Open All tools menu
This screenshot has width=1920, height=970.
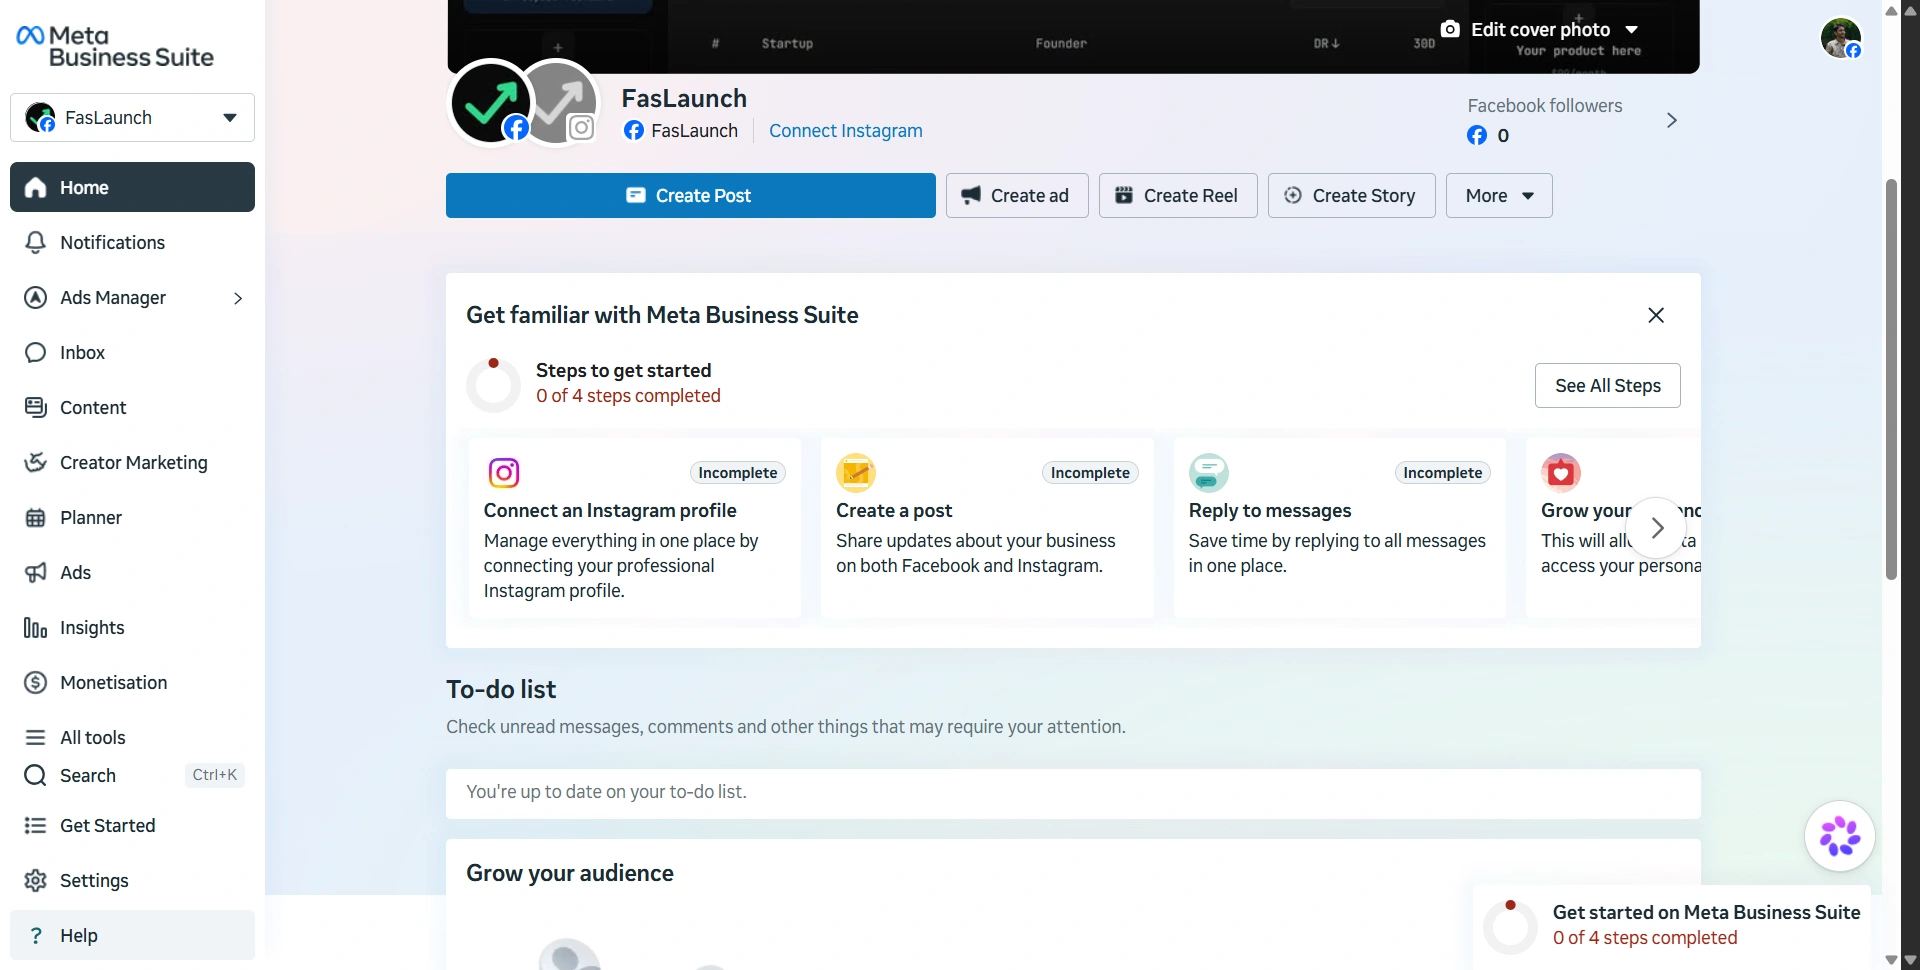click(x=132, y=737)
